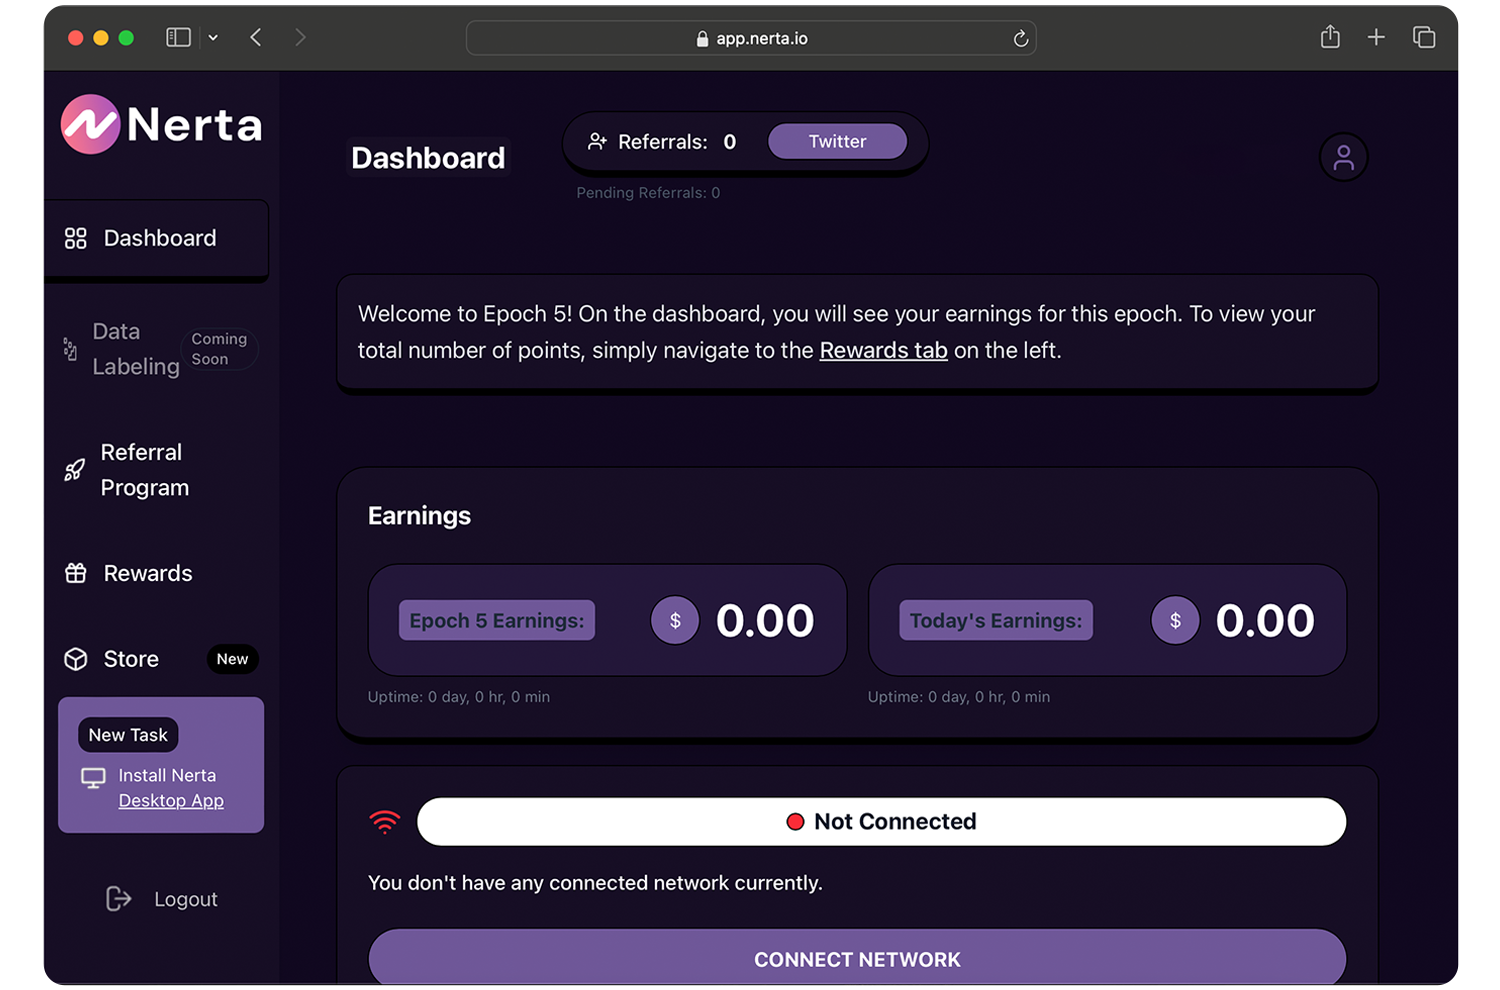This screenshot has width=1500, height=990.
Task: Show Safari tab overview
Action: (1423, 38)
